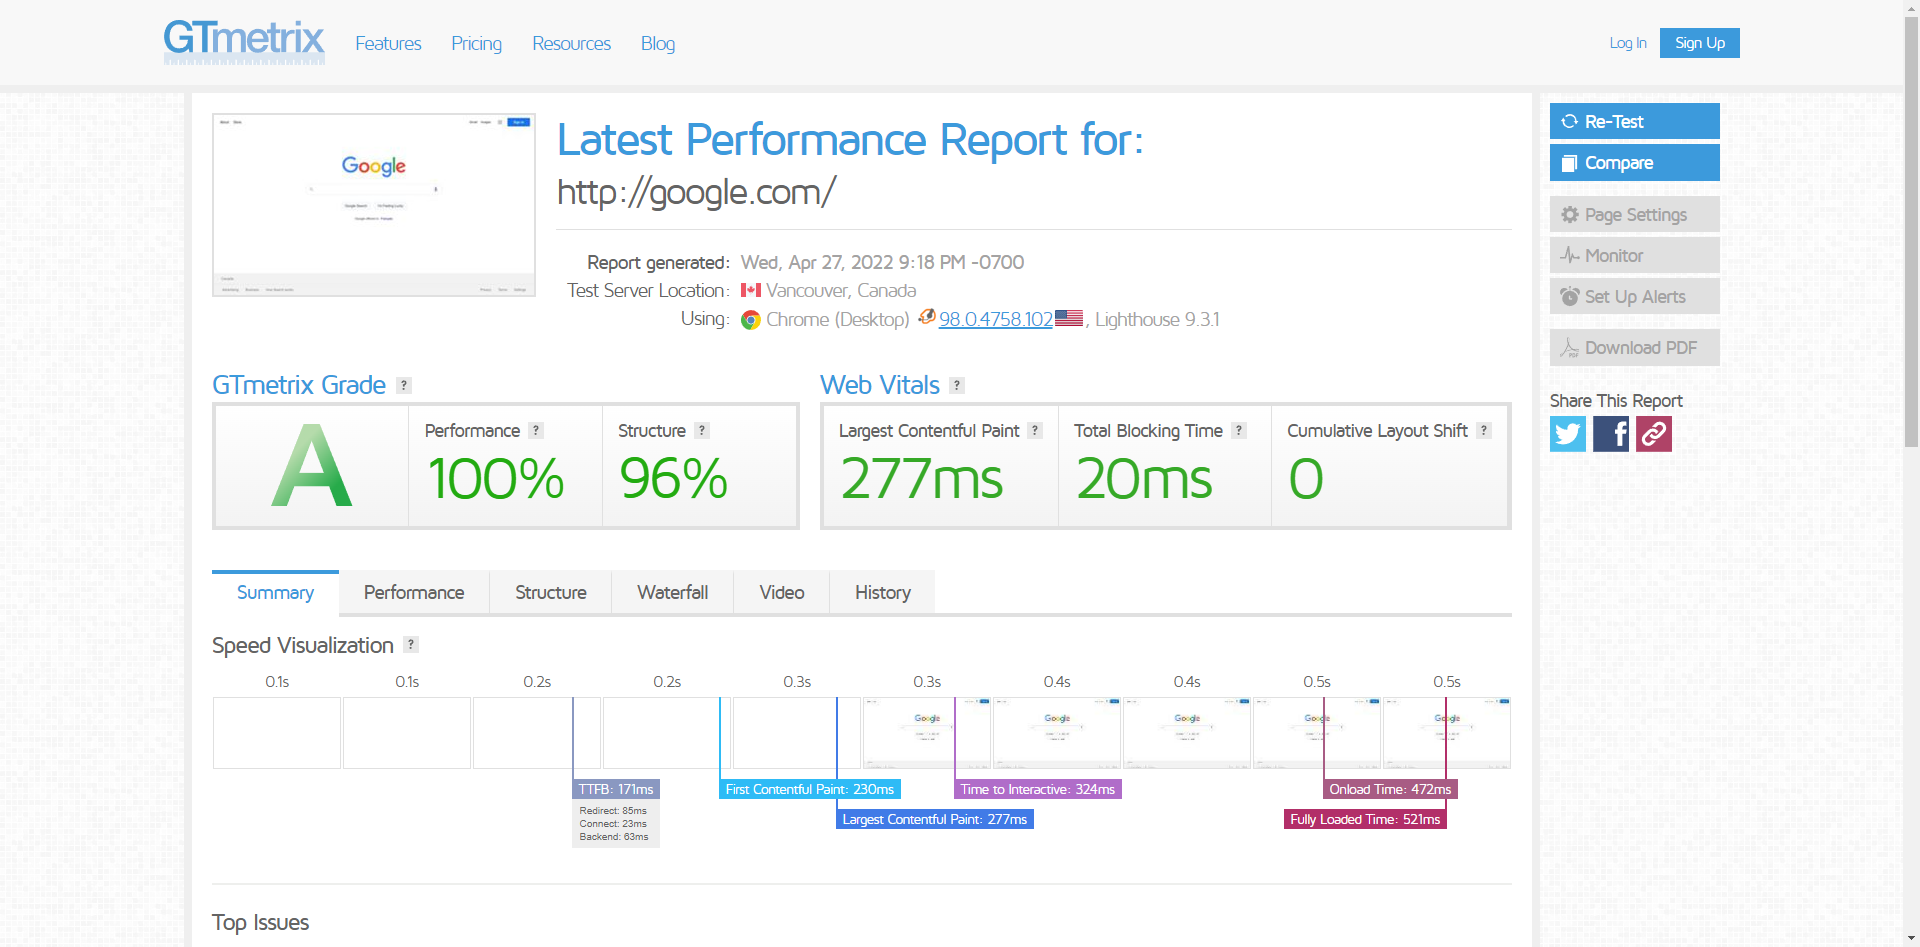Click Performance score help icon

[536, 430]
